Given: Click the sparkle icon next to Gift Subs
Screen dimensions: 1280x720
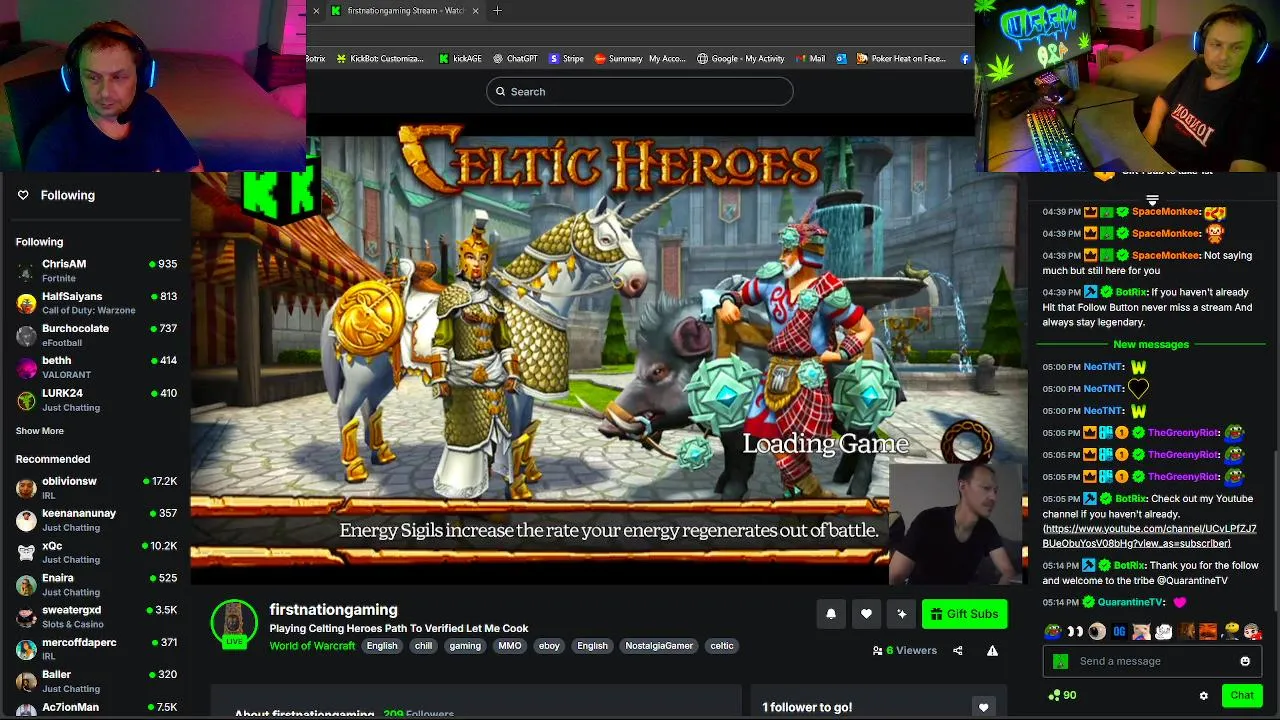Looking at the screenshot, I should [901, 614].
